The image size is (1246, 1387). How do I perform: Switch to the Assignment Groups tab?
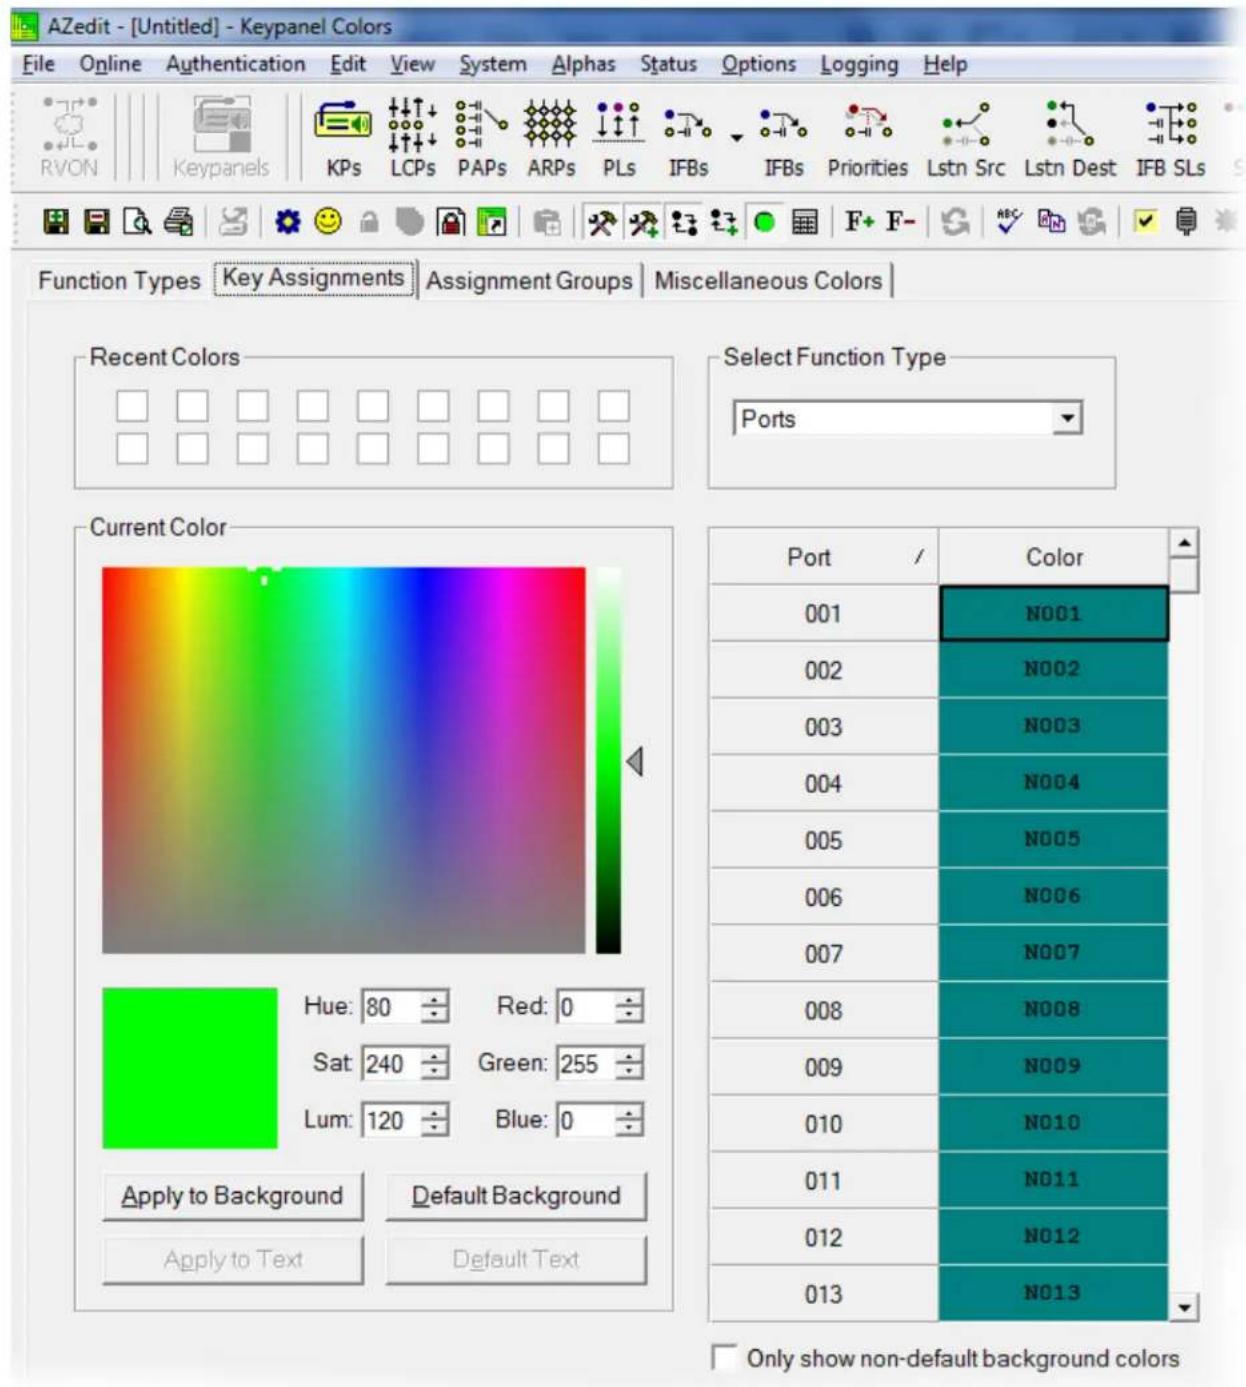[x=529, y=281]
